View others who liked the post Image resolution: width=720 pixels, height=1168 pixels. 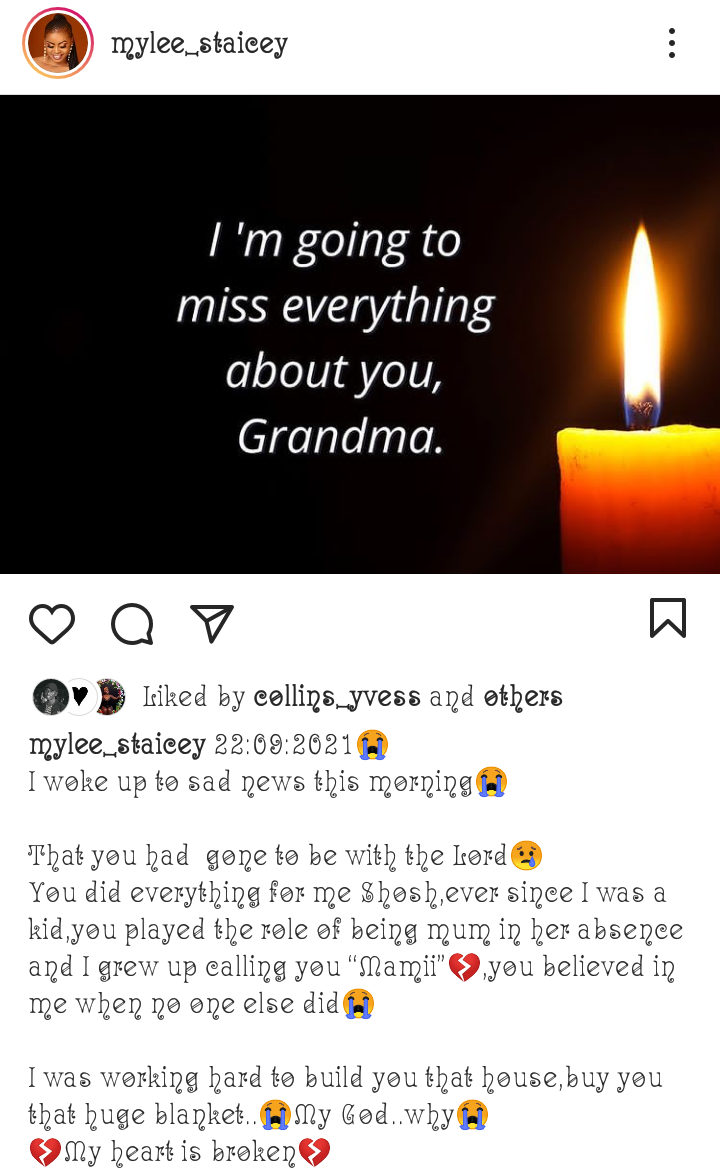coord(523,697)
